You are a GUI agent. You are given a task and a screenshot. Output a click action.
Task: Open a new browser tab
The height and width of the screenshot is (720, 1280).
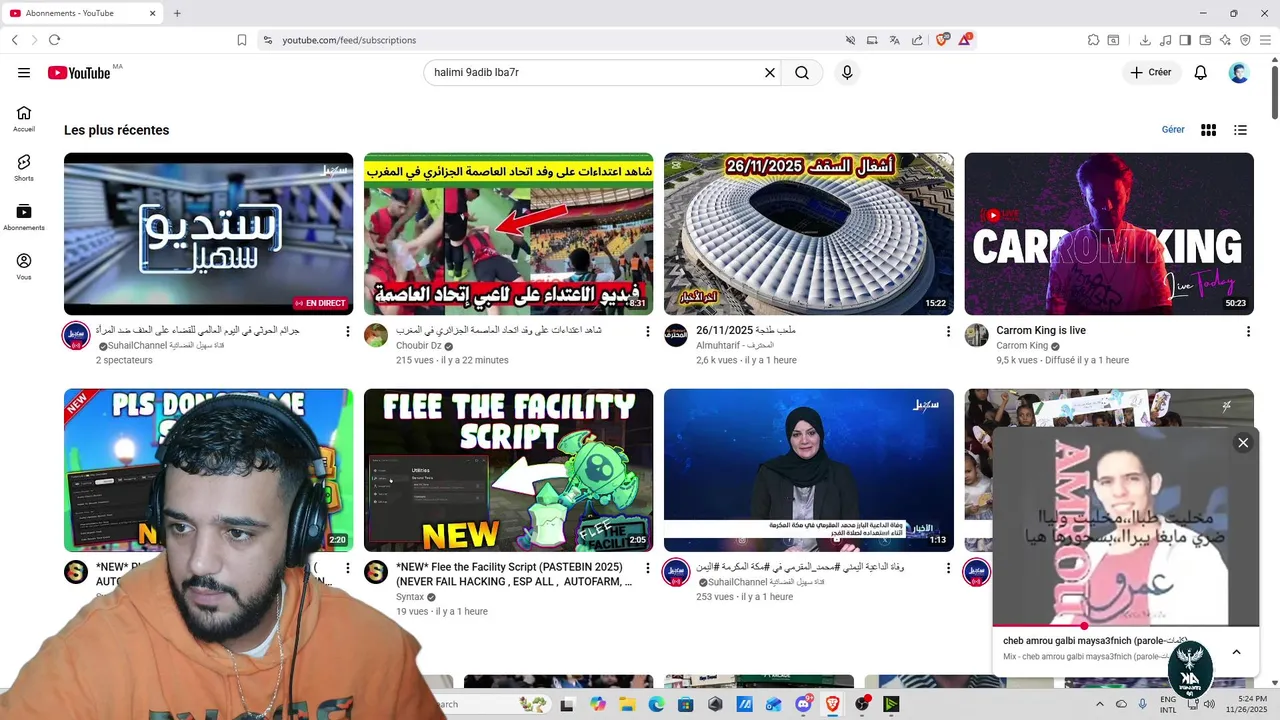[x=177, y=13]
